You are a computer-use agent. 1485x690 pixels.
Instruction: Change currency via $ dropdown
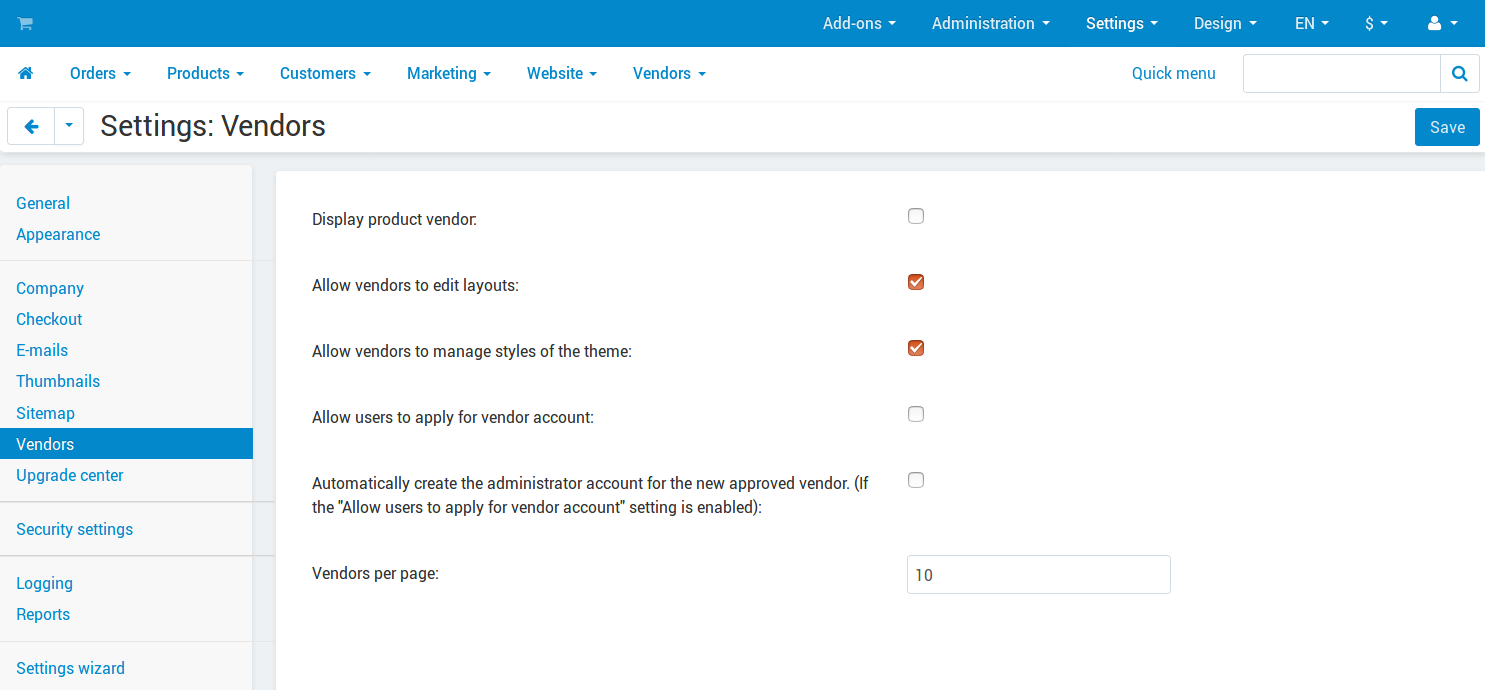1377,23
